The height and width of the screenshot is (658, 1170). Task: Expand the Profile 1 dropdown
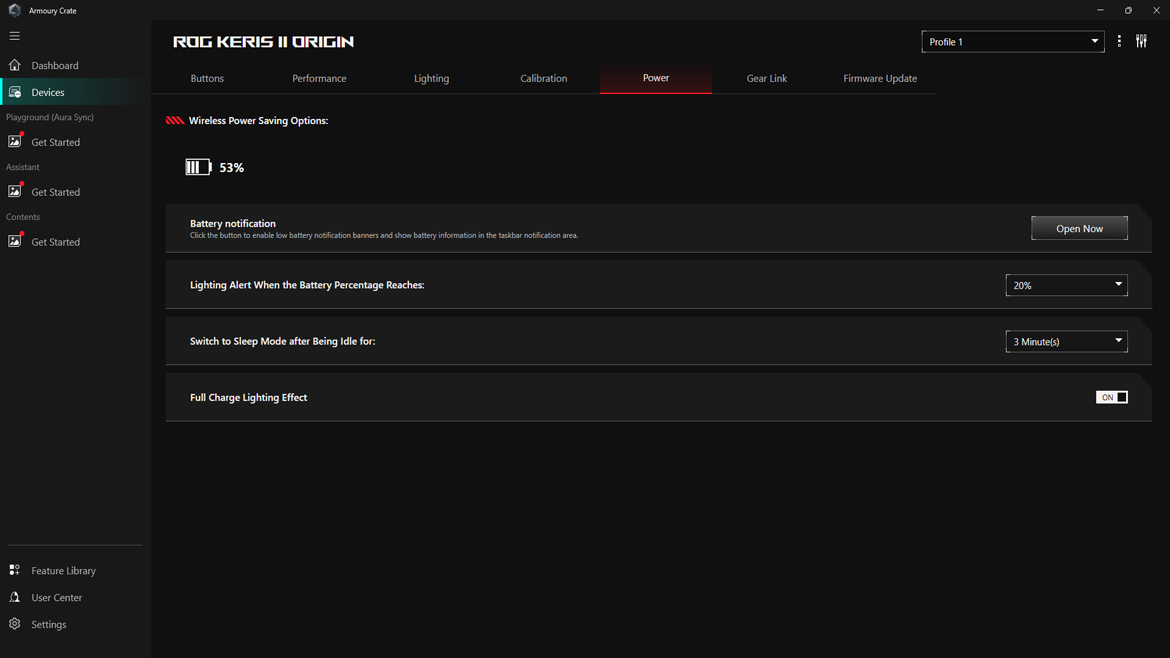[1013, 42]
